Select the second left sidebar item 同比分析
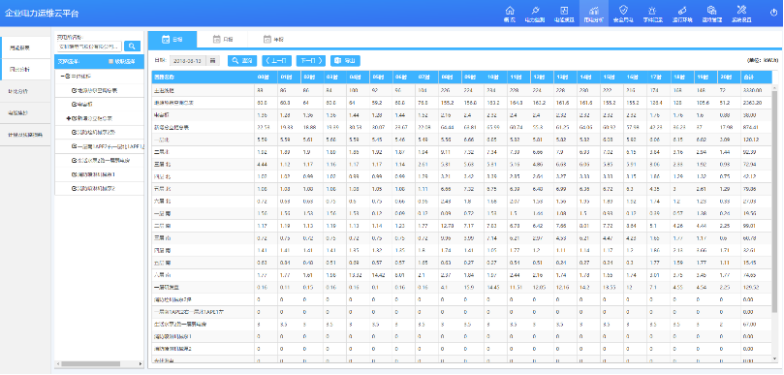Viewport: 784px width, 375px height. [x=26, y=70]
